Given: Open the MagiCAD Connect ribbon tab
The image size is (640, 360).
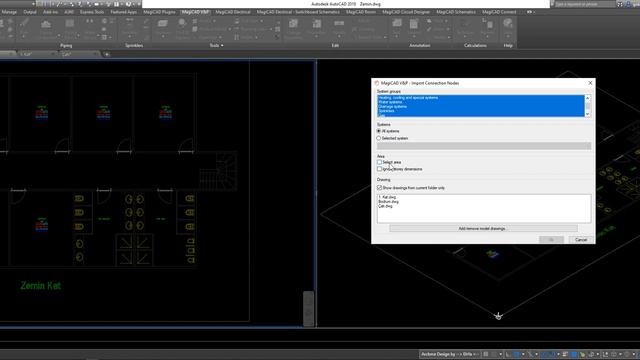Looking at the screenshot, I should click(x=499, y=12).
